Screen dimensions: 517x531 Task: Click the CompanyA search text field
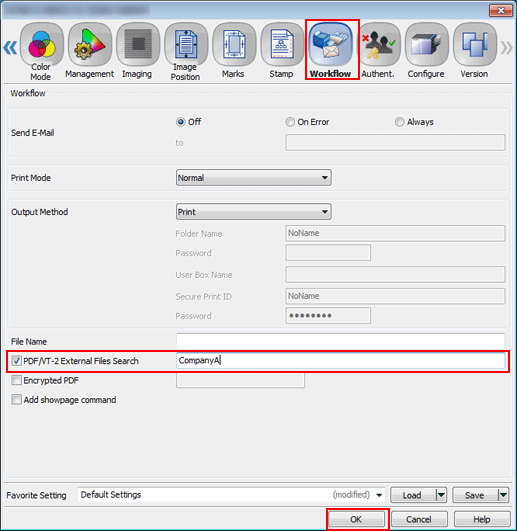pos(341,361)
